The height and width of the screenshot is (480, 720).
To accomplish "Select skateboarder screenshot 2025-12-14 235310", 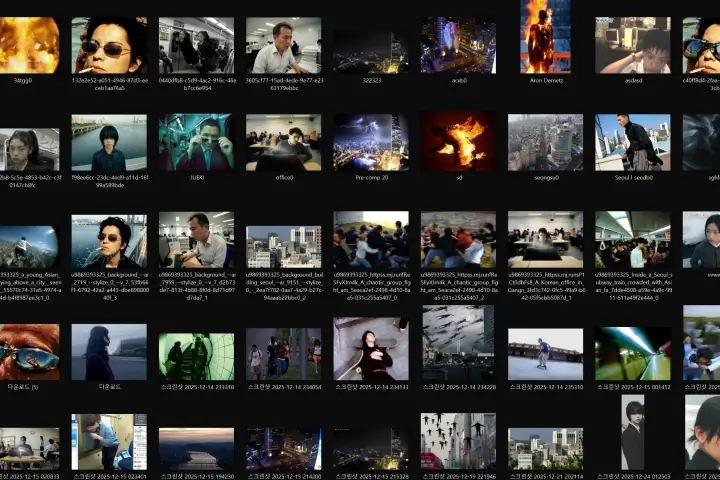I will (x=546, y=354).
